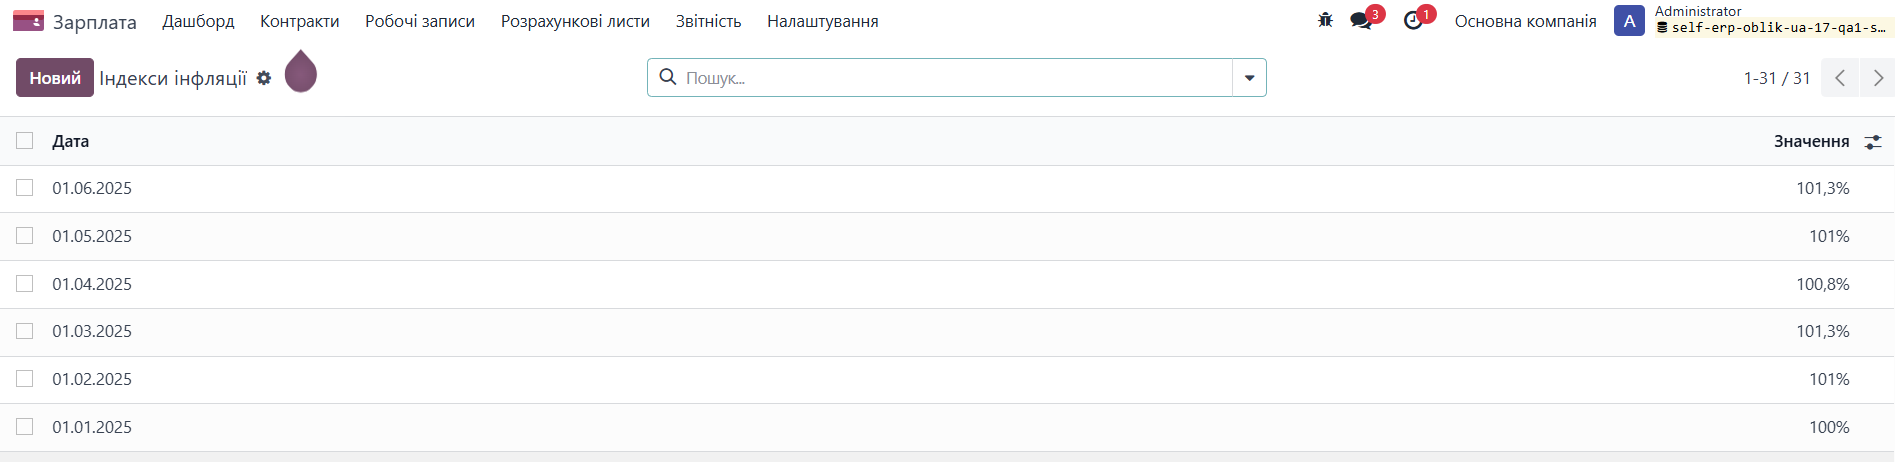Go to next page arrow
1895x462 pixels.
pyautogui.click(x=1878, y=78)
